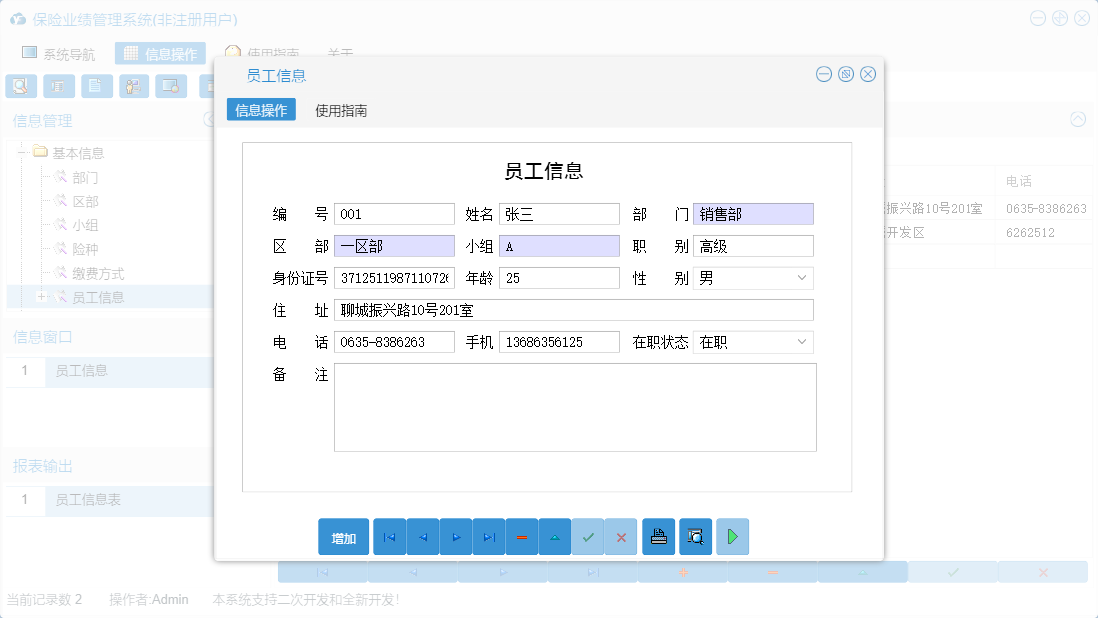The width and height of the screenshot is (1098, 618).
Task: Run the report using the green play icon
Action: 732,537
